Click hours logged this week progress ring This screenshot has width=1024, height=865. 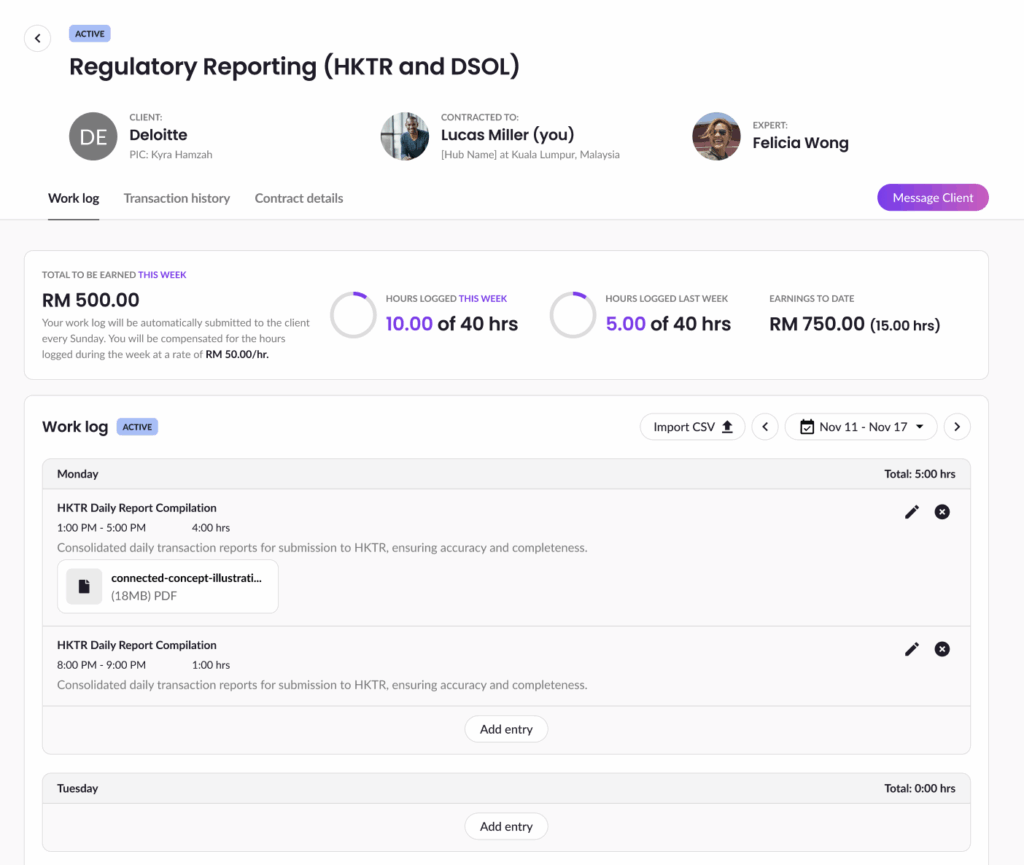pyautogui.click(x=353, y=315)
